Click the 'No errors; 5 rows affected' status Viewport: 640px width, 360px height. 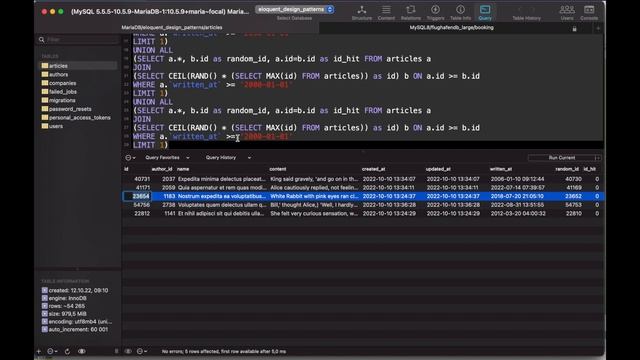[x=224, y=351]
